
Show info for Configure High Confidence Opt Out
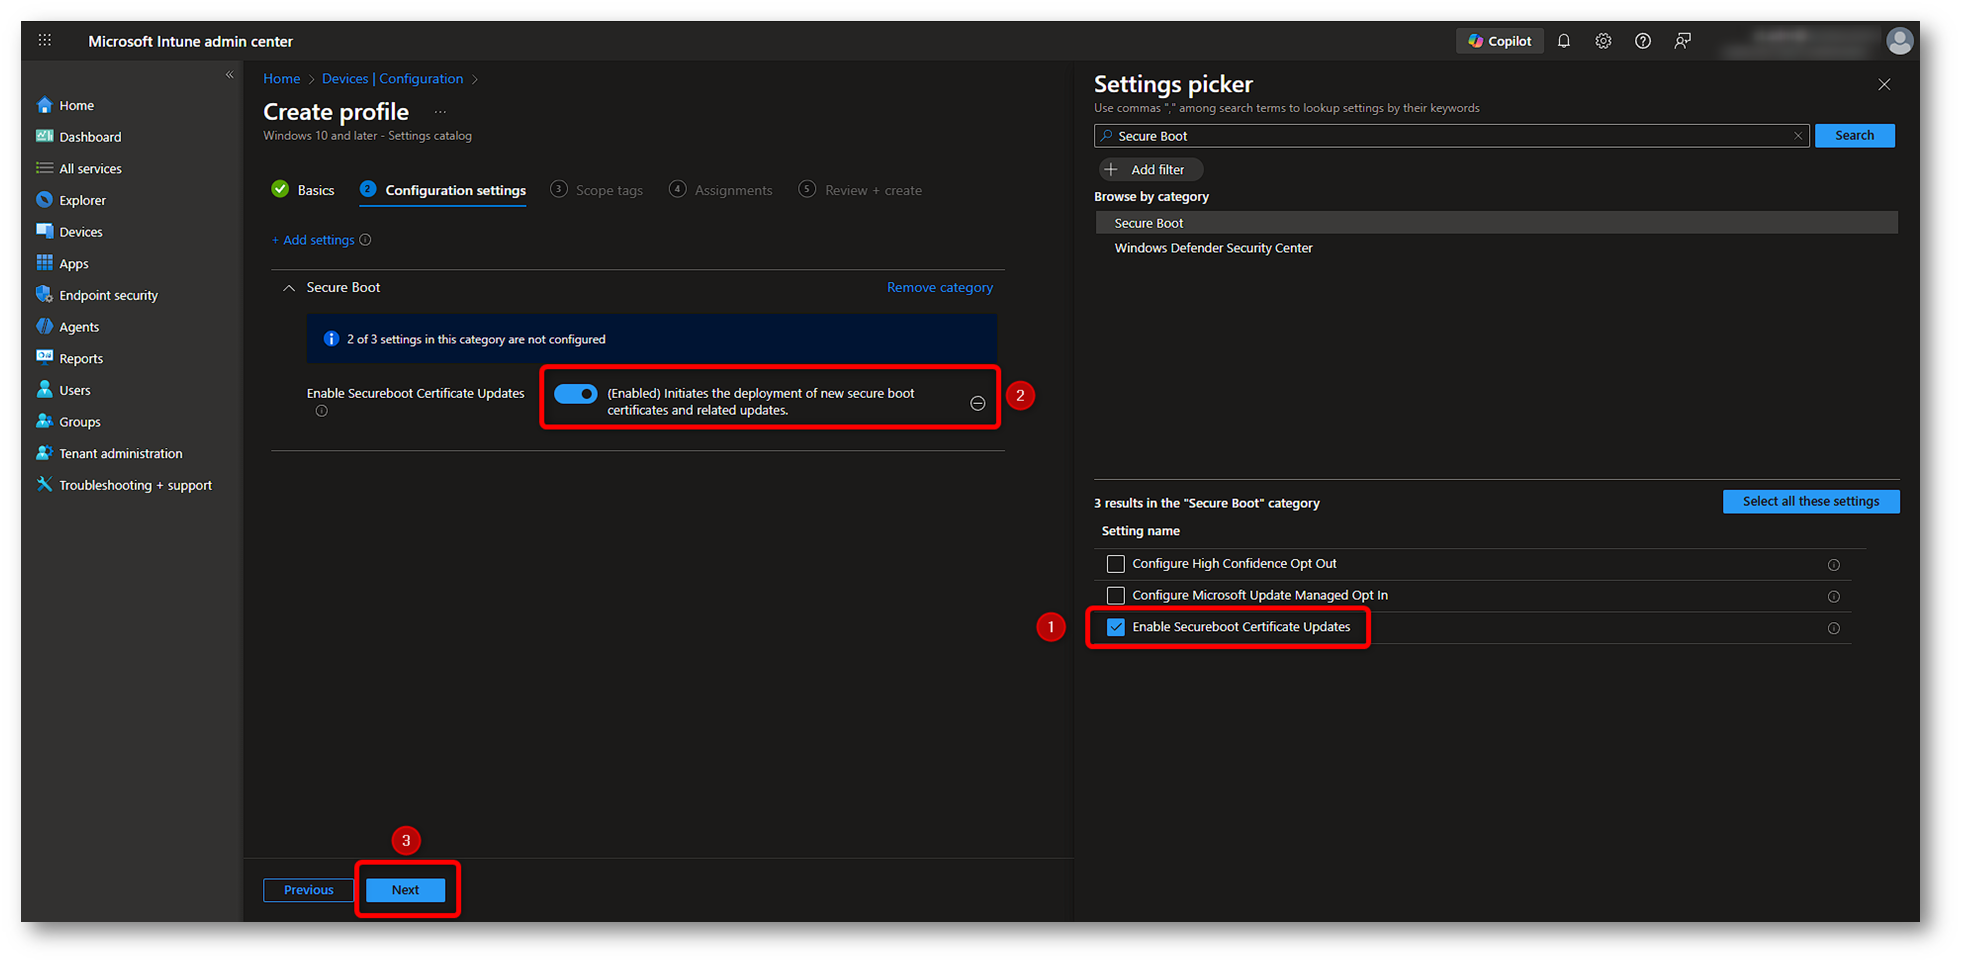1833,565
